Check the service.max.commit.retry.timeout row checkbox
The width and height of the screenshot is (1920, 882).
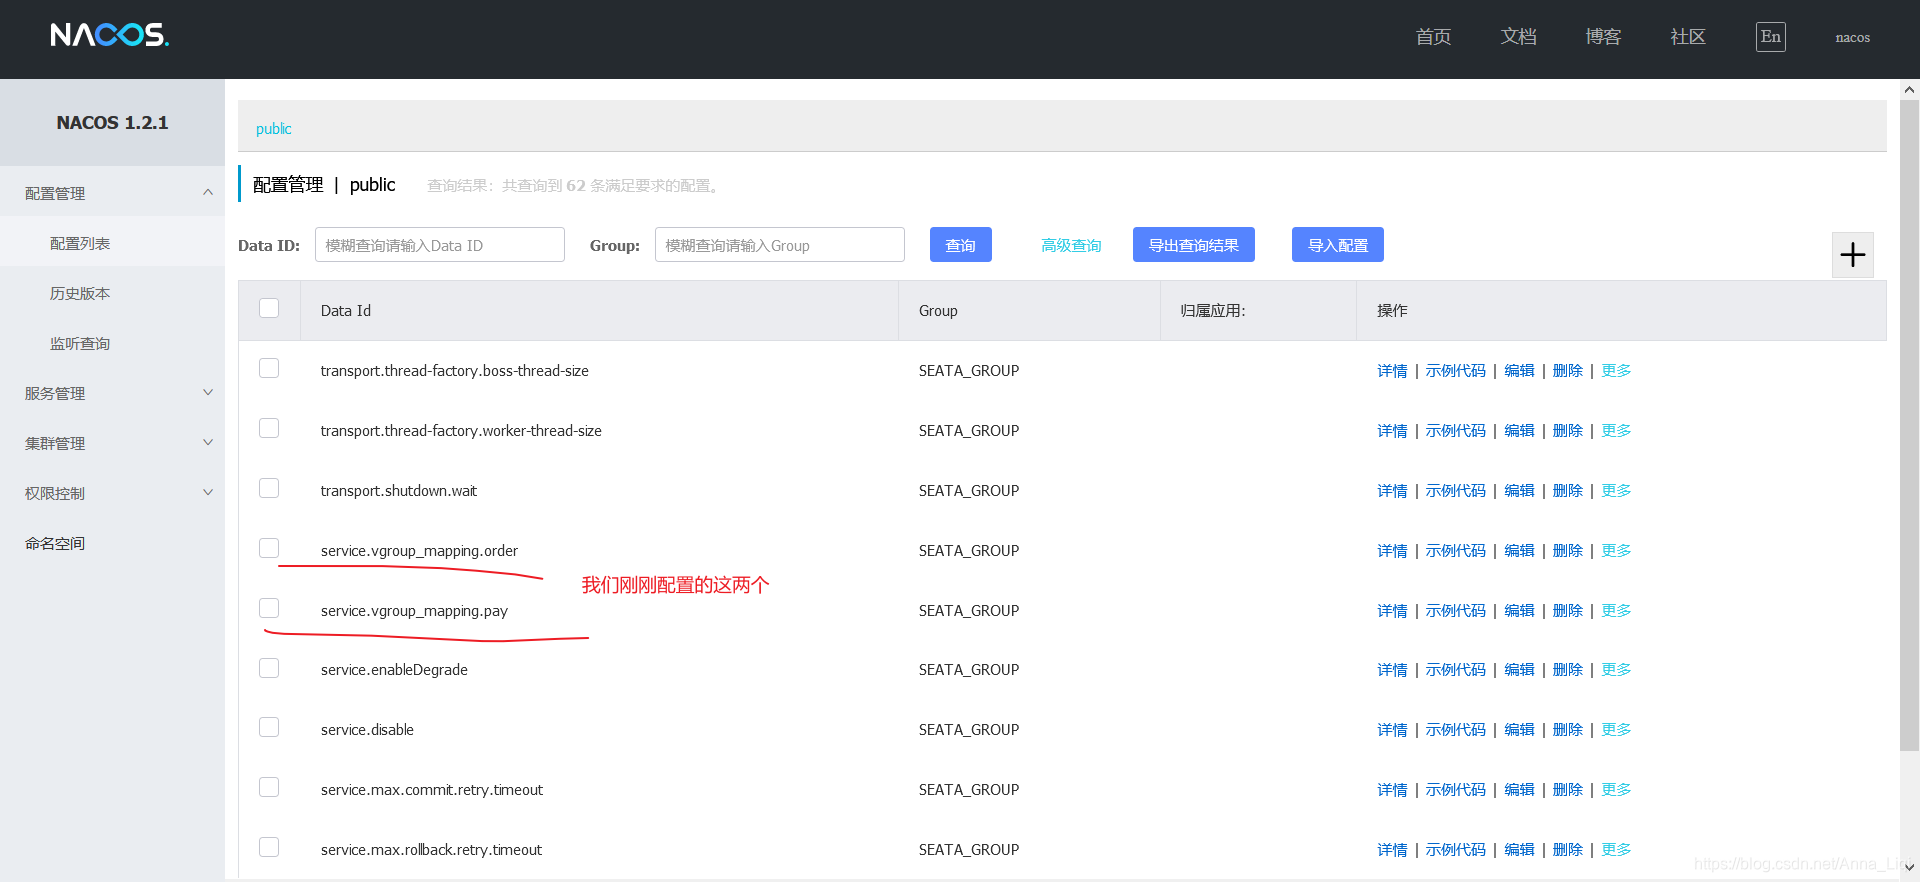coord(269,787)
